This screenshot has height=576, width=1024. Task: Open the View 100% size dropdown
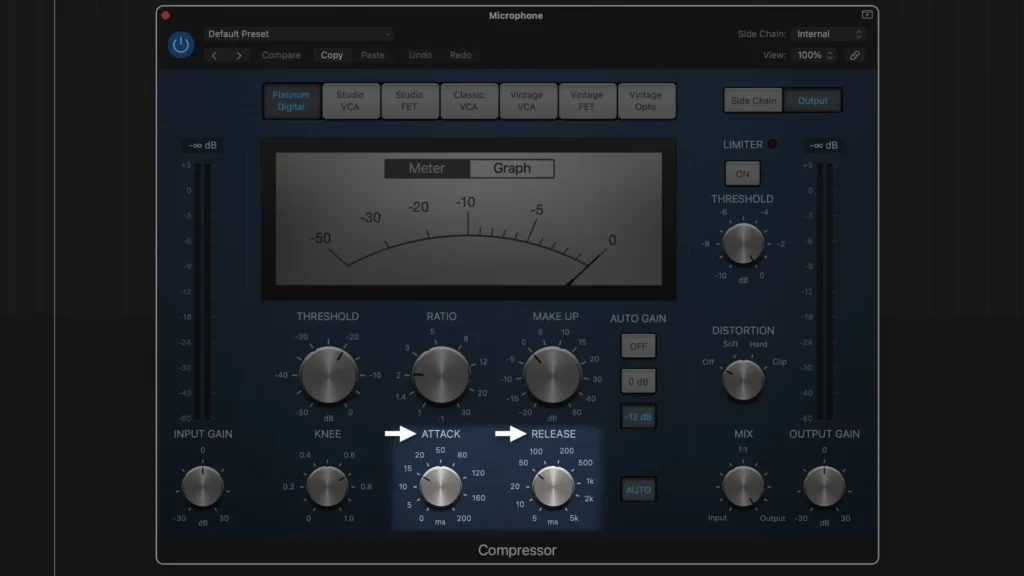(x=815, y=56)
